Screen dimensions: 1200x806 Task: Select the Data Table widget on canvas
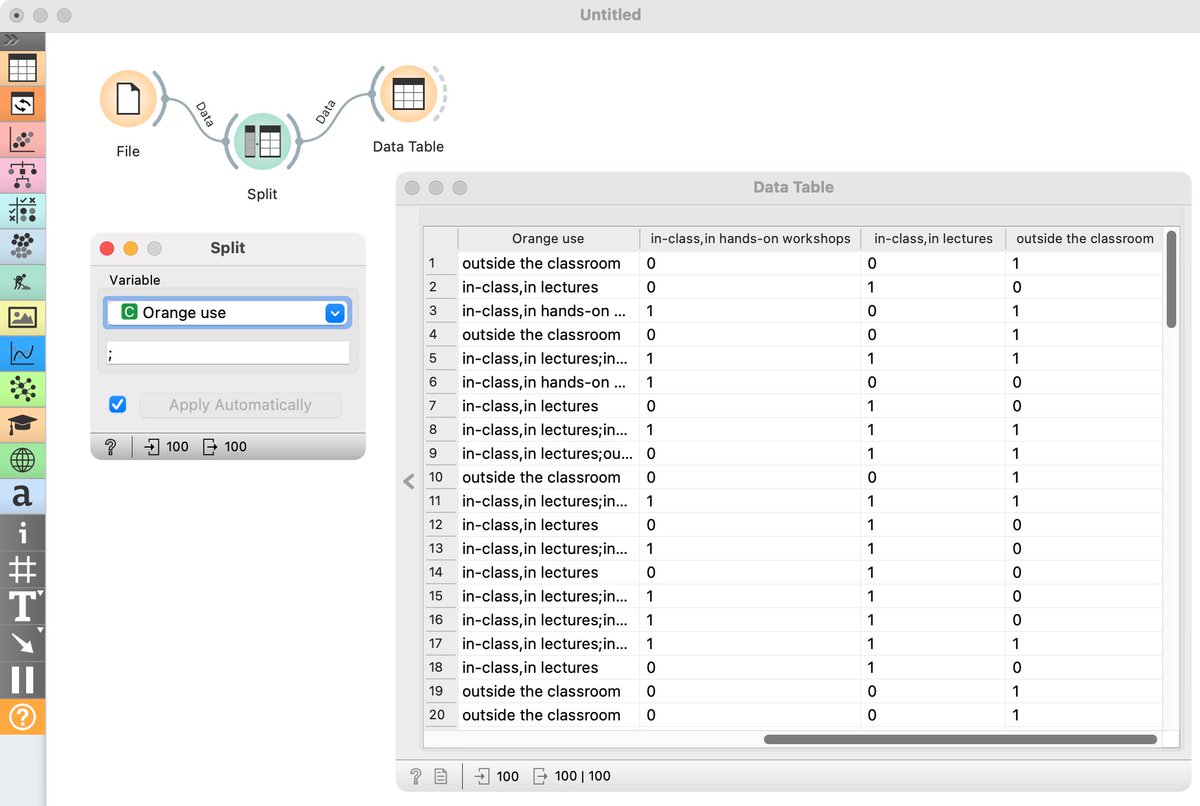point(408,94)
